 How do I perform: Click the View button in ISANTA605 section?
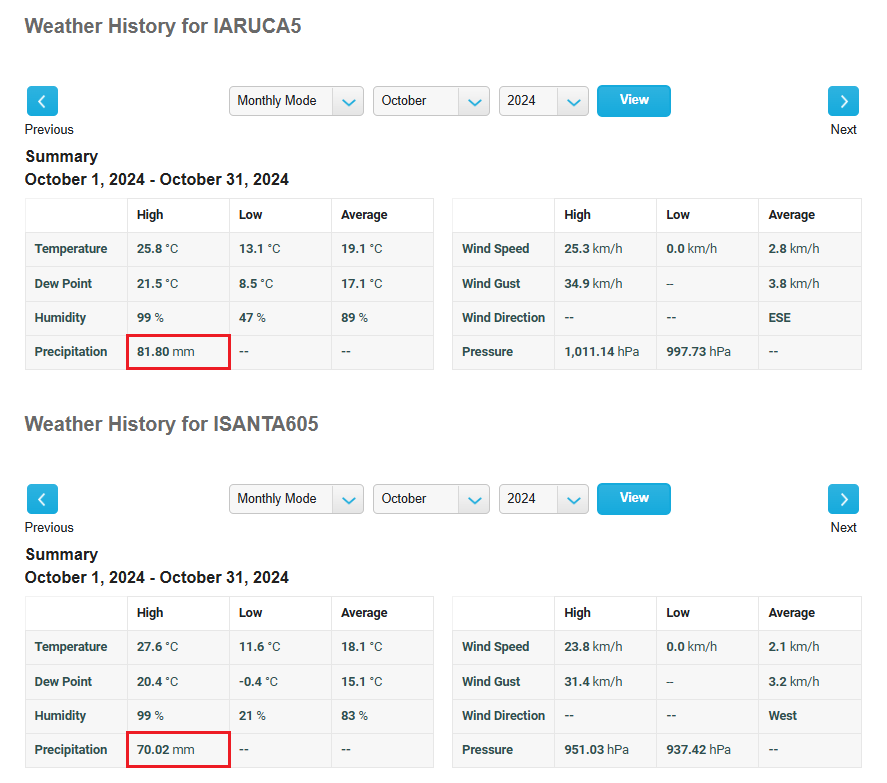(x=634, y=498)
